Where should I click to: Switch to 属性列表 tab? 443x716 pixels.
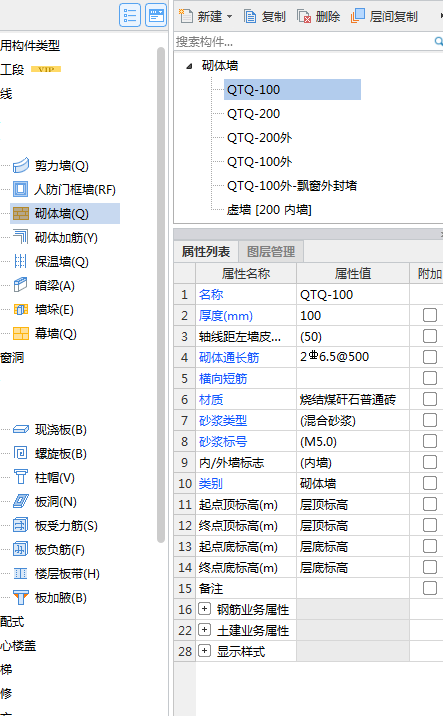click(x=206, y=252)
